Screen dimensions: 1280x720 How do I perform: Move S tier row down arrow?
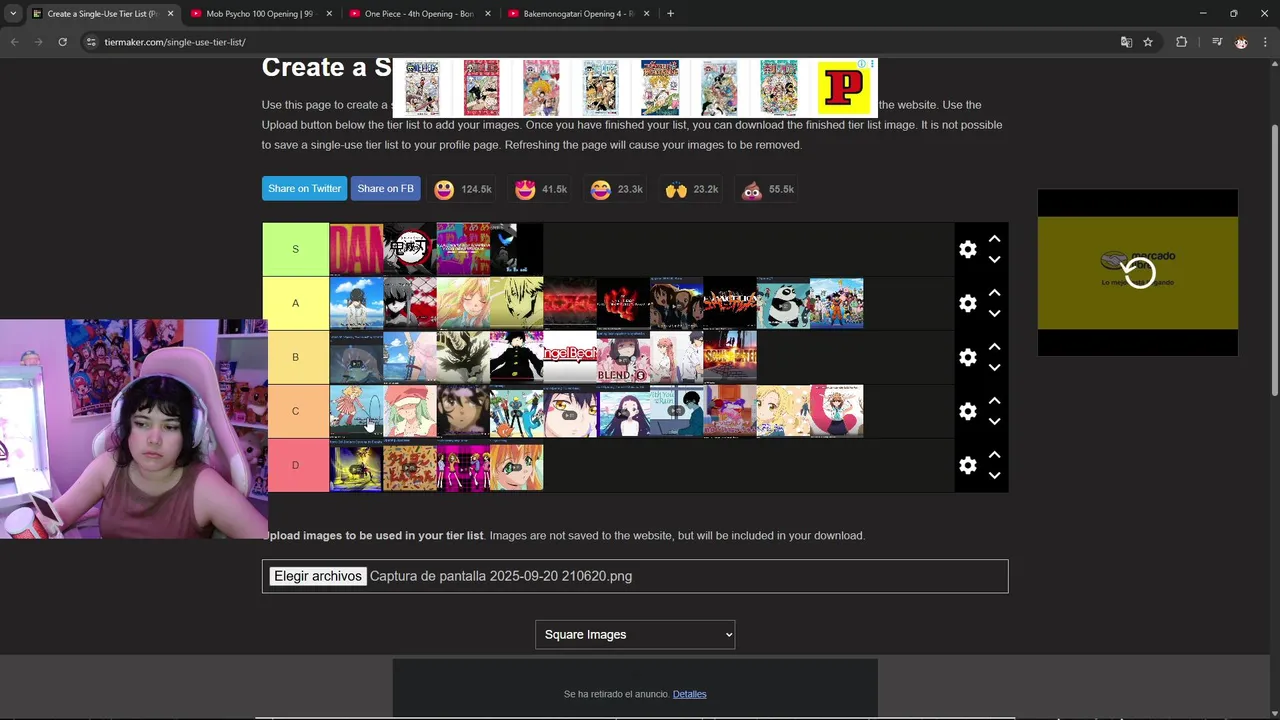(994, 259)
